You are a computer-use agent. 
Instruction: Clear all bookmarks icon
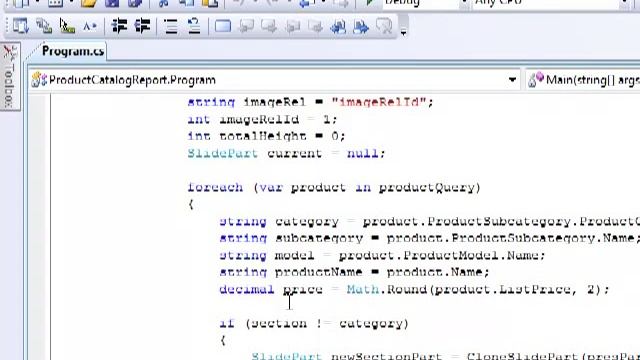384,27
